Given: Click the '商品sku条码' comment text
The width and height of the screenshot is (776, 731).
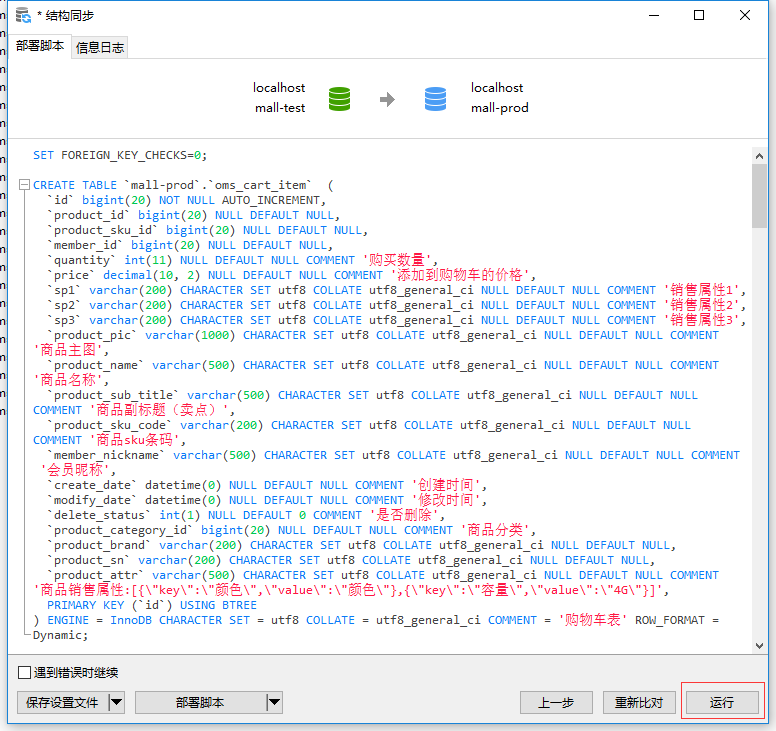Looking at the screenshot, I should [x=134, y=440].
